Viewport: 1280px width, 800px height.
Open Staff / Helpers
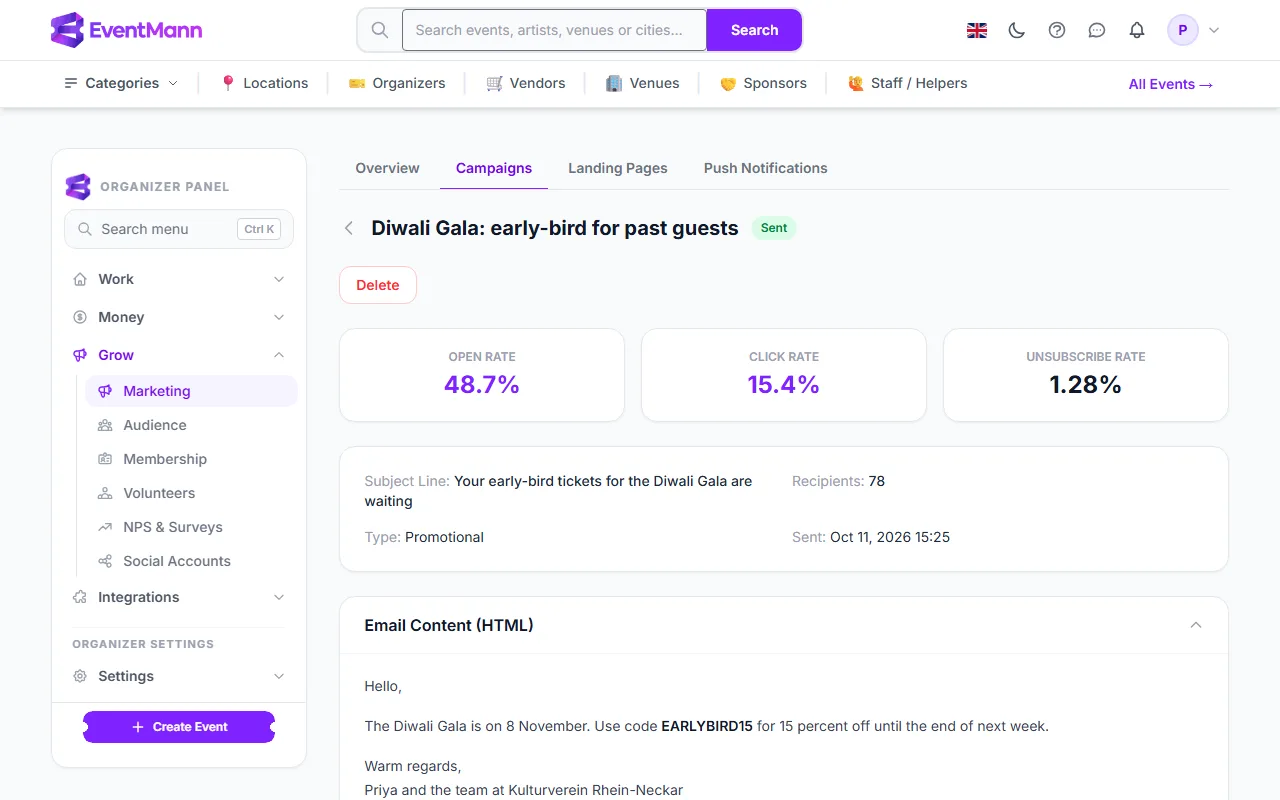907,83
